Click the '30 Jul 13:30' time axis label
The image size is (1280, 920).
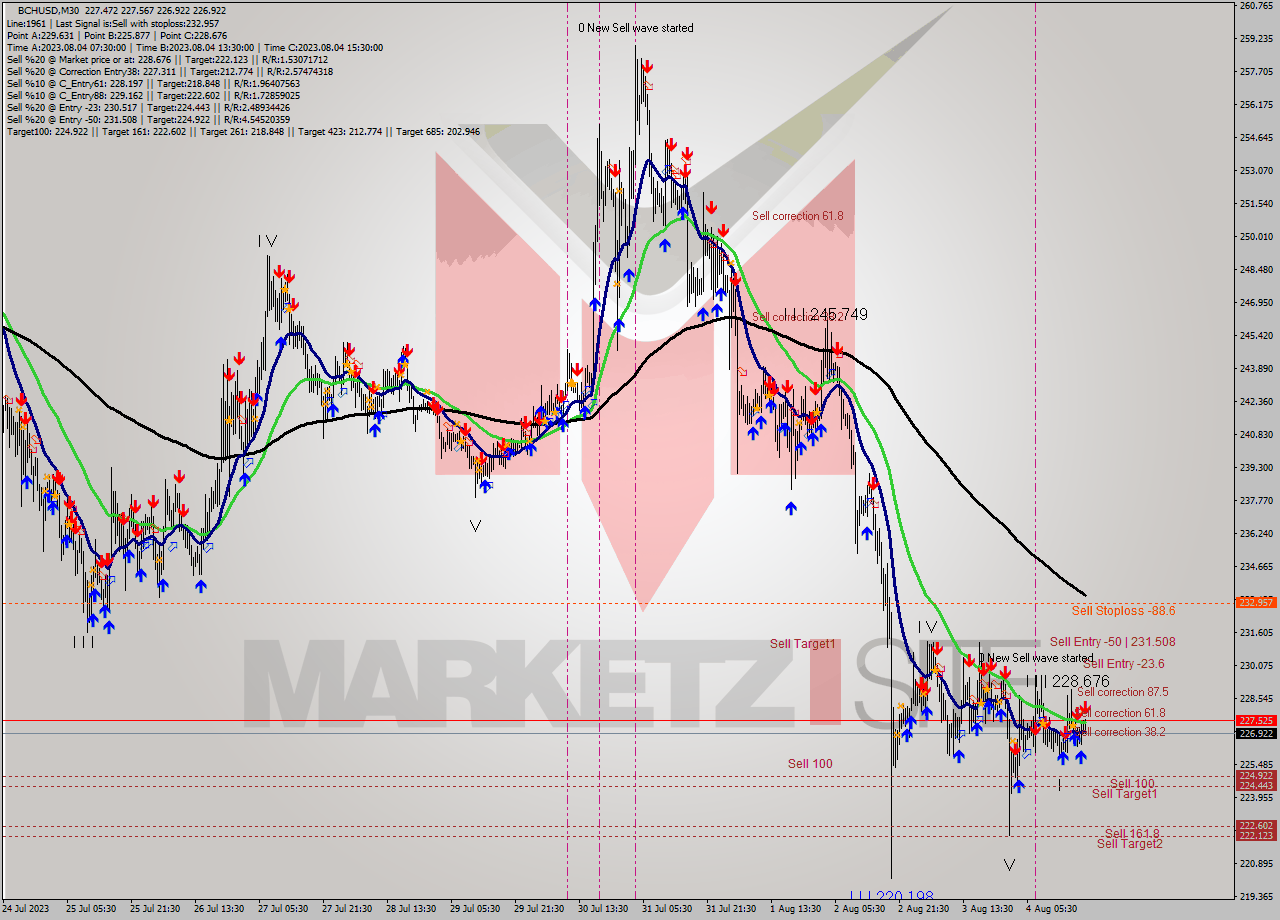[x=603, y=909]
